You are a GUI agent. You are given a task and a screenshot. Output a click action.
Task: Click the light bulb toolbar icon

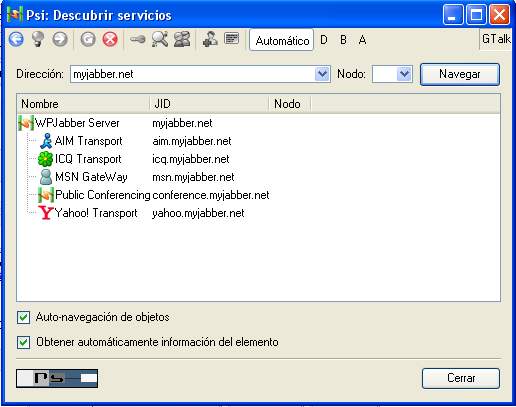38,39
